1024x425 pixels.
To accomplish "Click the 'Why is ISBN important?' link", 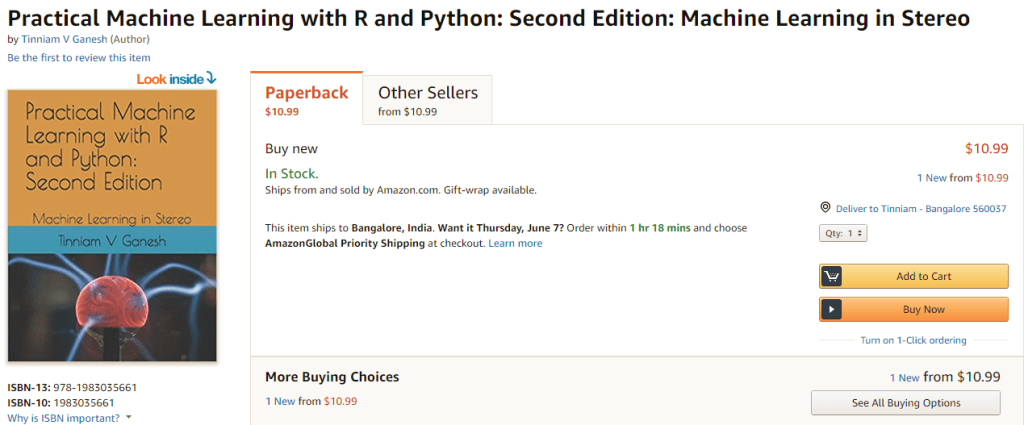I will 63,418.
